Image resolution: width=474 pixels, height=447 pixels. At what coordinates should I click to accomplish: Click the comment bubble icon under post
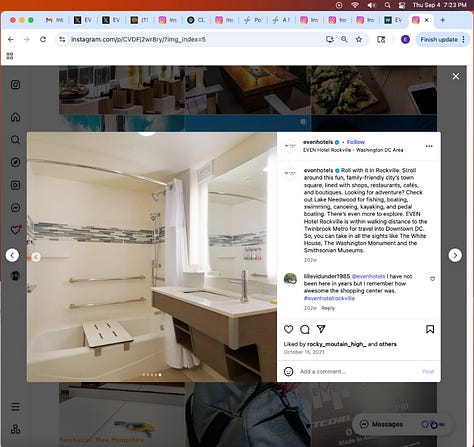pyautogui.click(x=305, y=329)
